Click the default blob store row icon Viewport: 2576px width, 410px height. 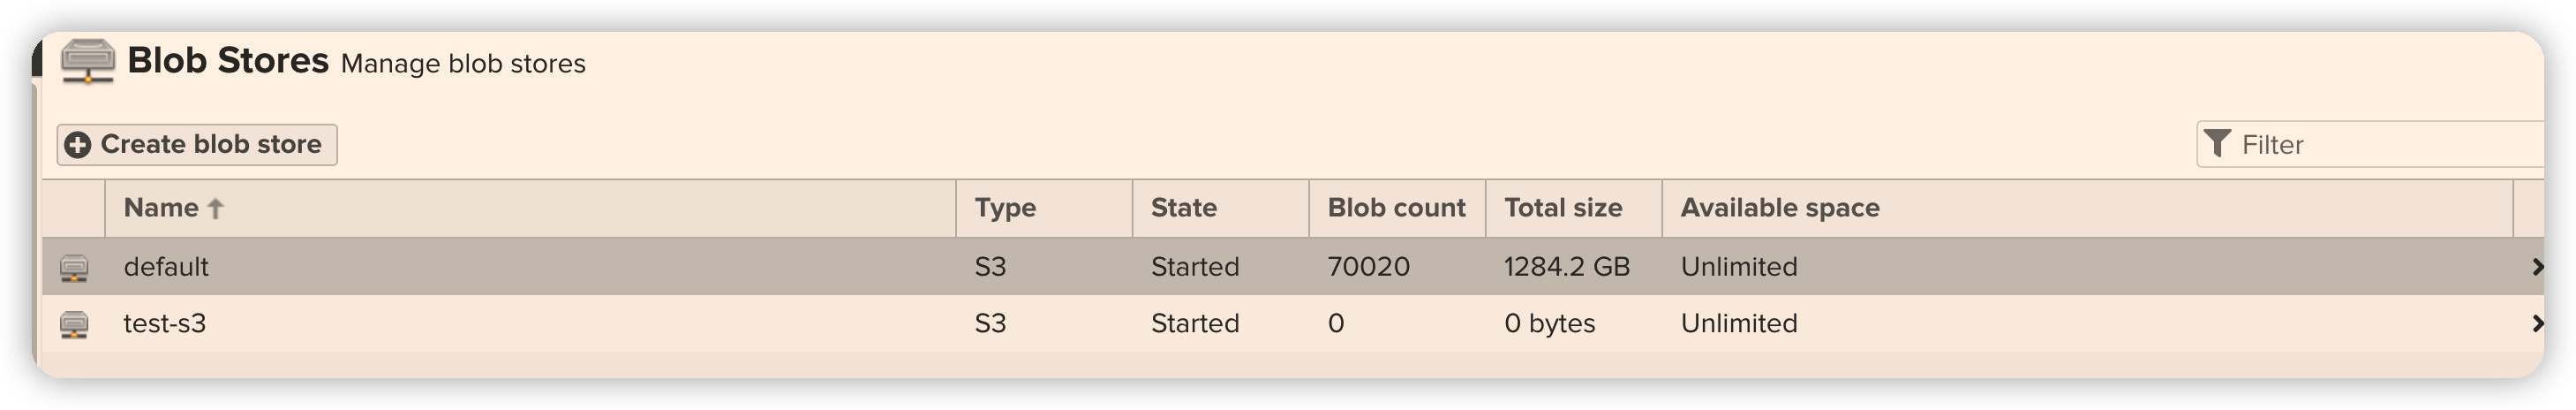[74, 268]
